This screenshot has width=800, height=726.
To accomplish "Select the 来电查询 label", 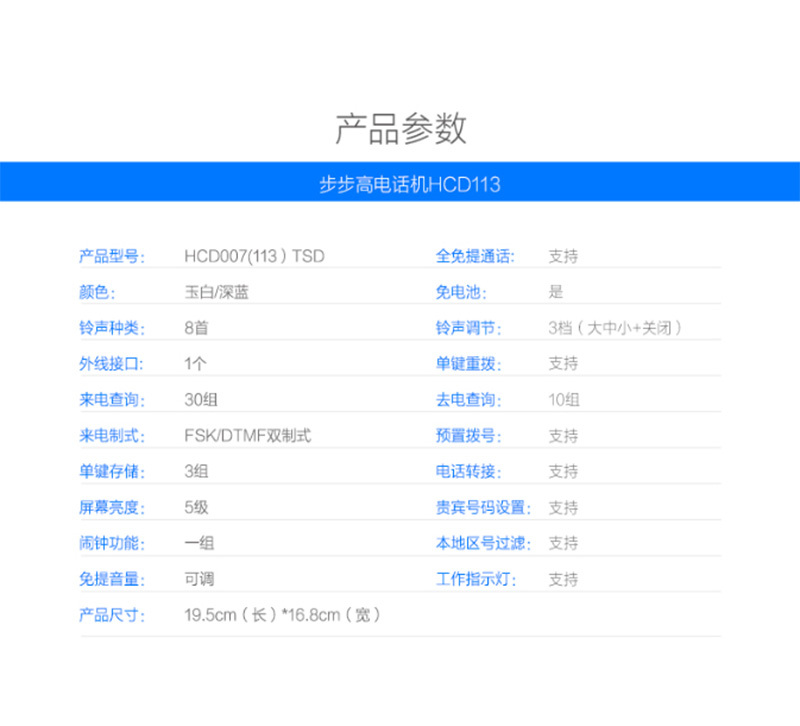I will click(x=112, y=400).
